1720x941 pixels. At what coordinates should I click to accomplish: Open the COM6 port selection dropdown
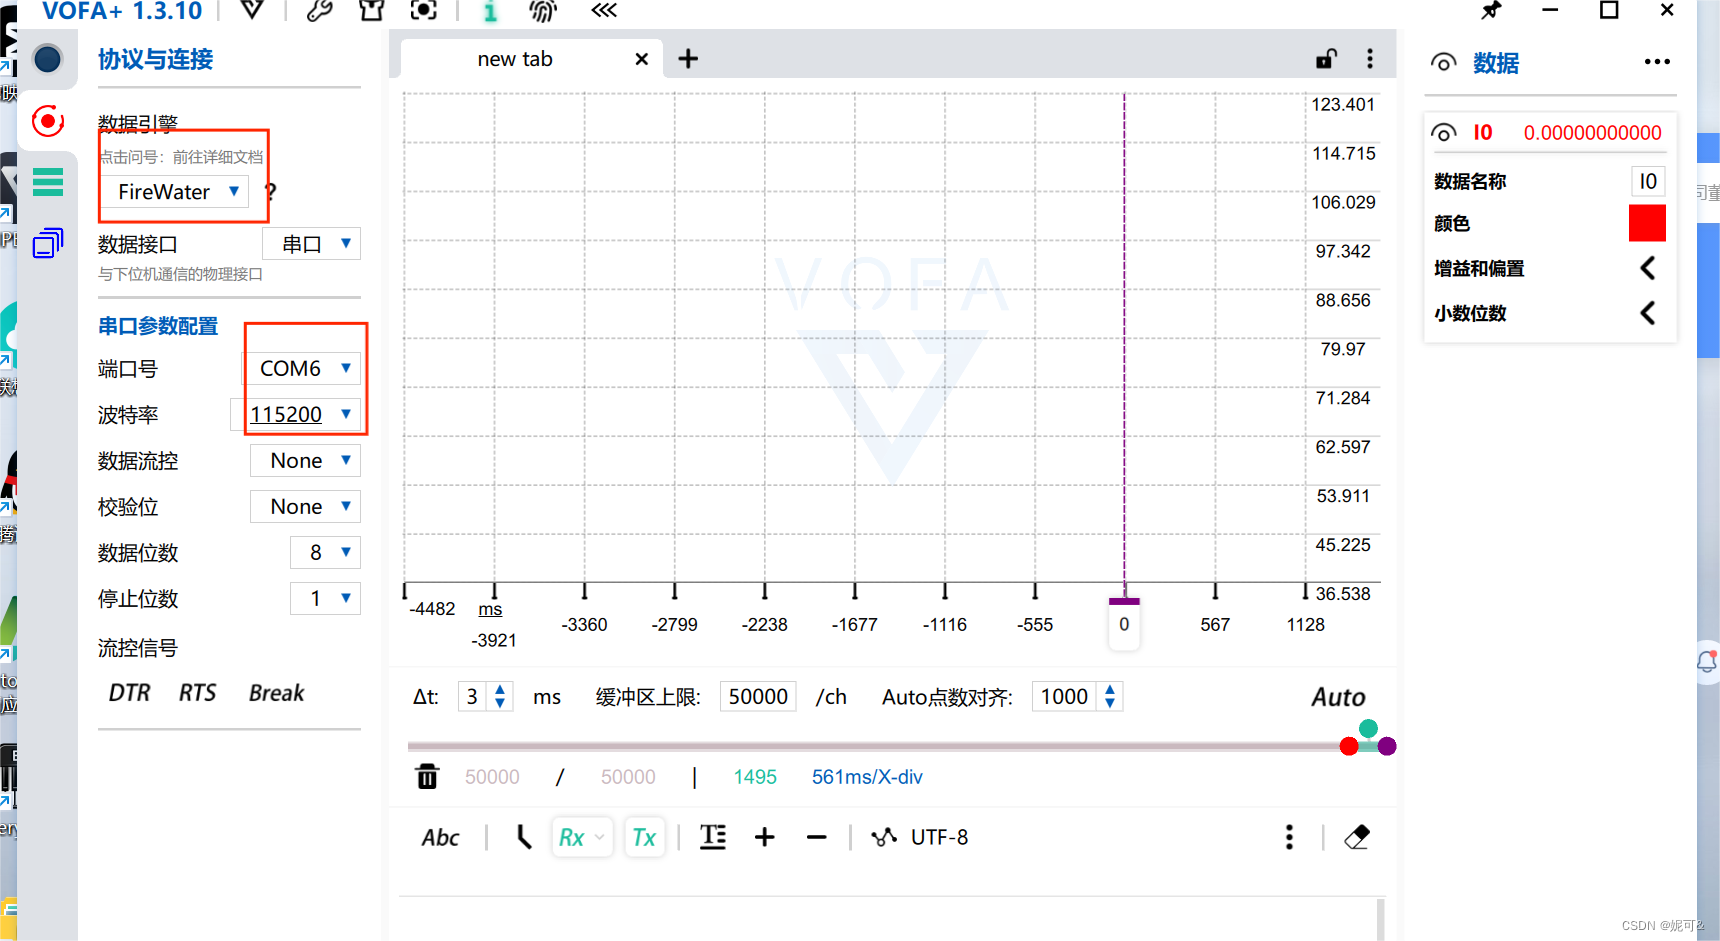coord(302,368)
